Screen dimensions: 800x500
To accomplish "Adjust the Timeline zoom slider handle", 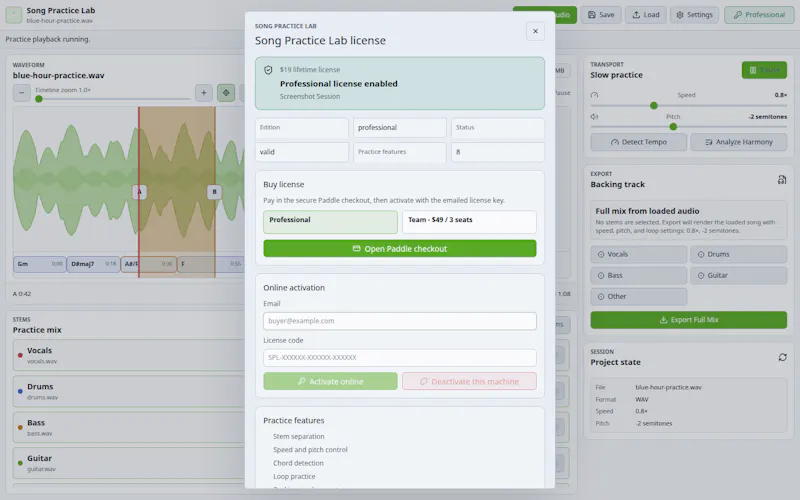I will point(39,99).
